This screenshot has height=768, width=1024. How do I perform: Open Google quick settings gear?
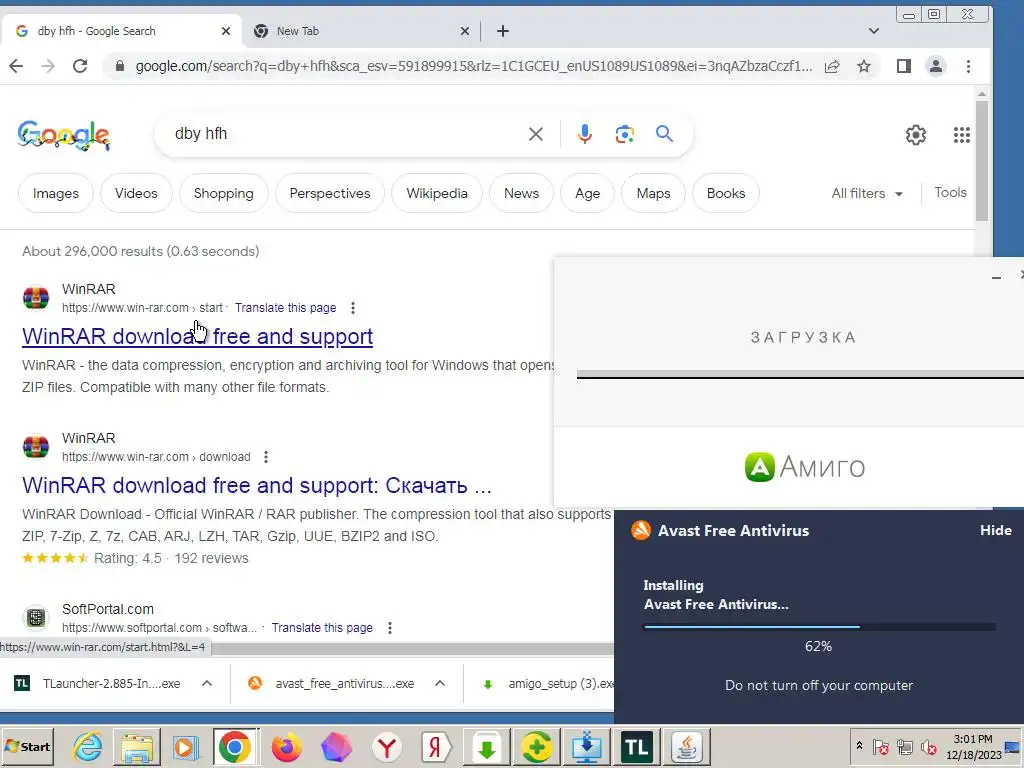pos(916,135)
